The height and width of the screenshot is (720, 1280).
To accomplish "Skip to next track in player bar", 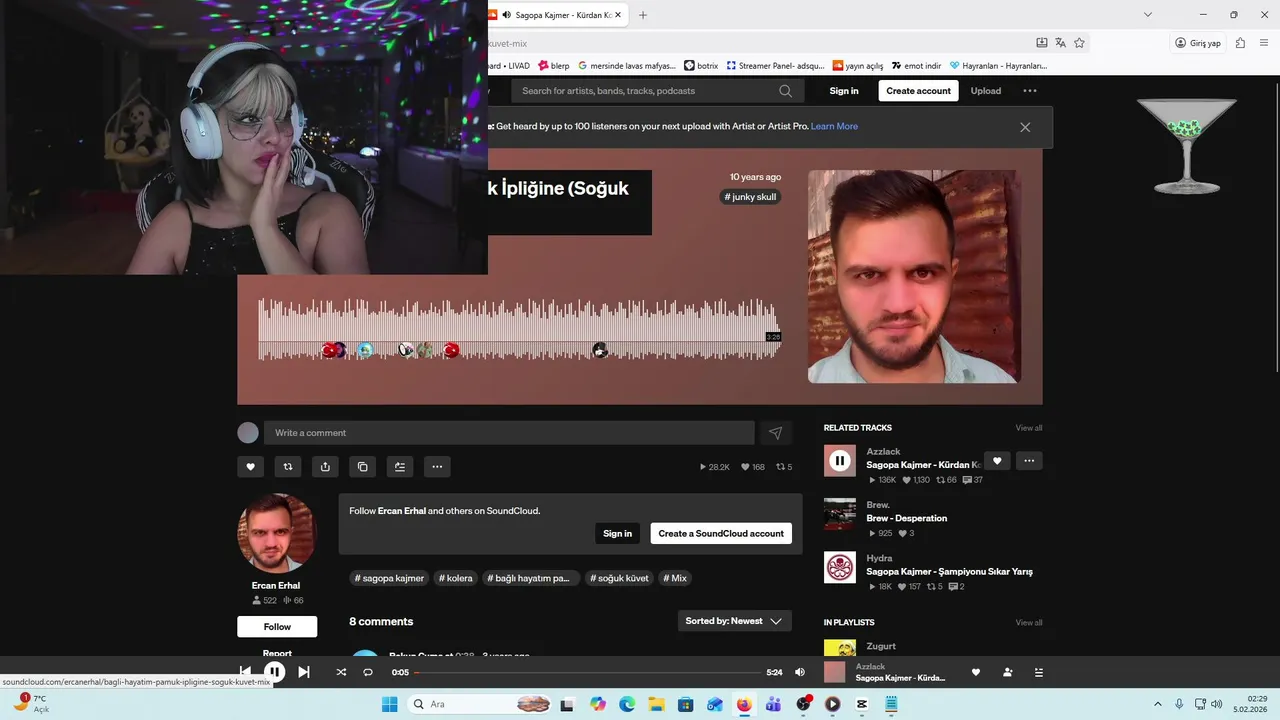I will tap(304, 672).
